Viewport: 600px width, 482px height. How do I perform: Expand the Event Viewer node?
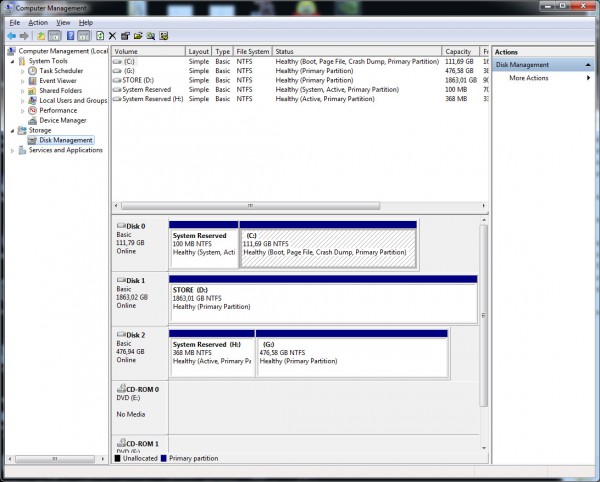(x=23, y=81)
